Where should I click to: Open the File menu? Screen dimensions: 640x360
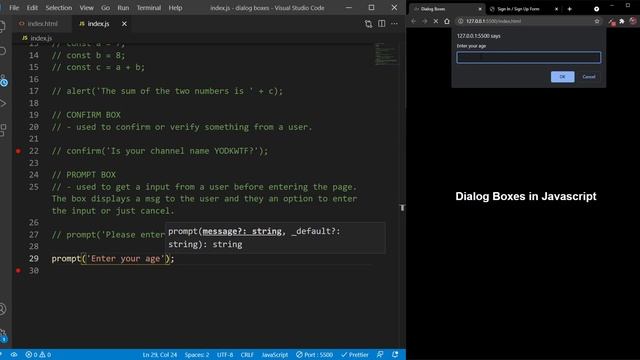pos(14,8)
